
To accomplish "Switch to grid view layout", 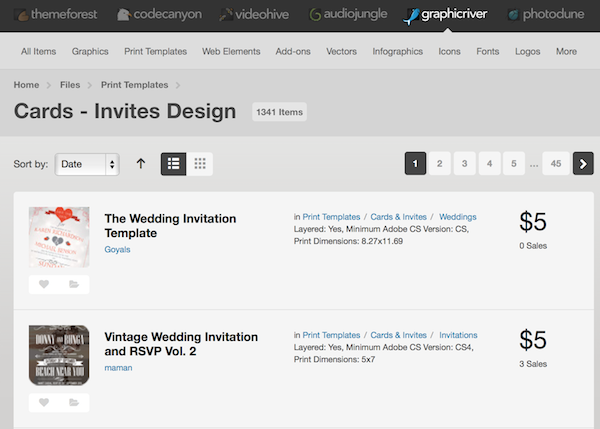I will pyautogui.click(x=200, y=163).
